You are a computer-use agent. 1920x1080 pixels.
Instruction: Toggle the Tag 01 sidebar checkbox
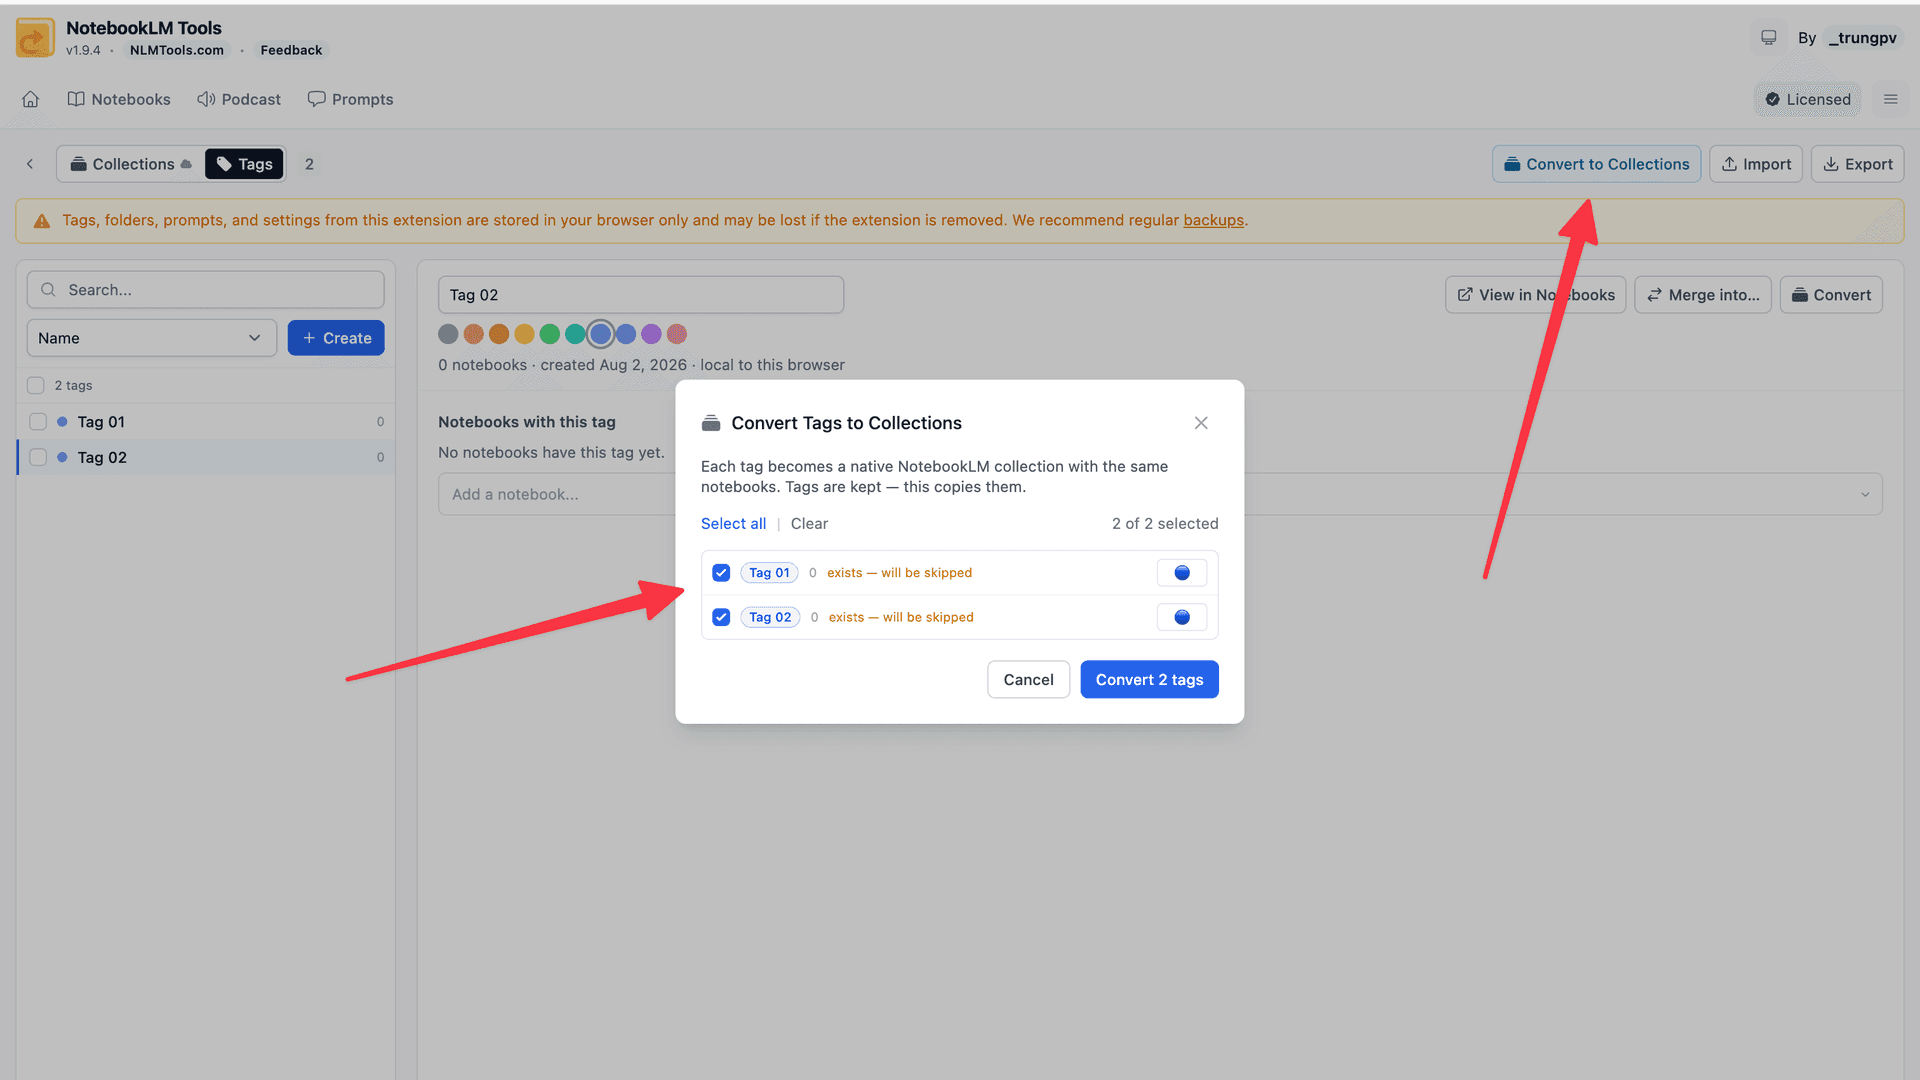38,422
